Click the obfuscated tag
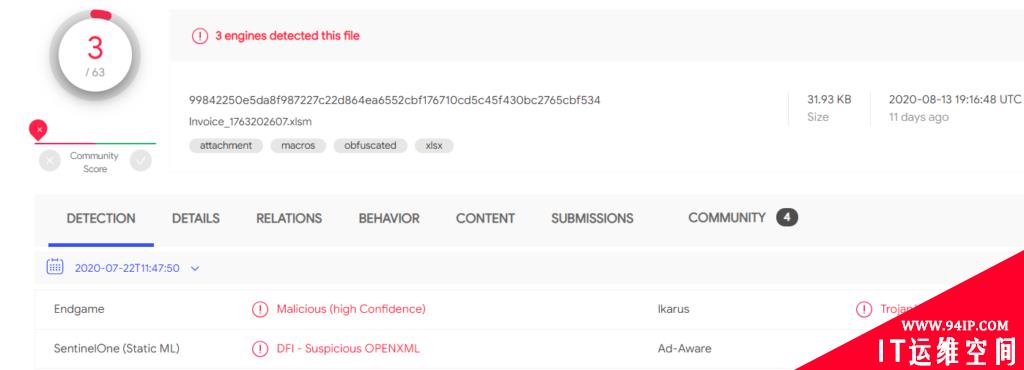The width and height of the screenshot is (1024, 370). [x=370, y=146]
